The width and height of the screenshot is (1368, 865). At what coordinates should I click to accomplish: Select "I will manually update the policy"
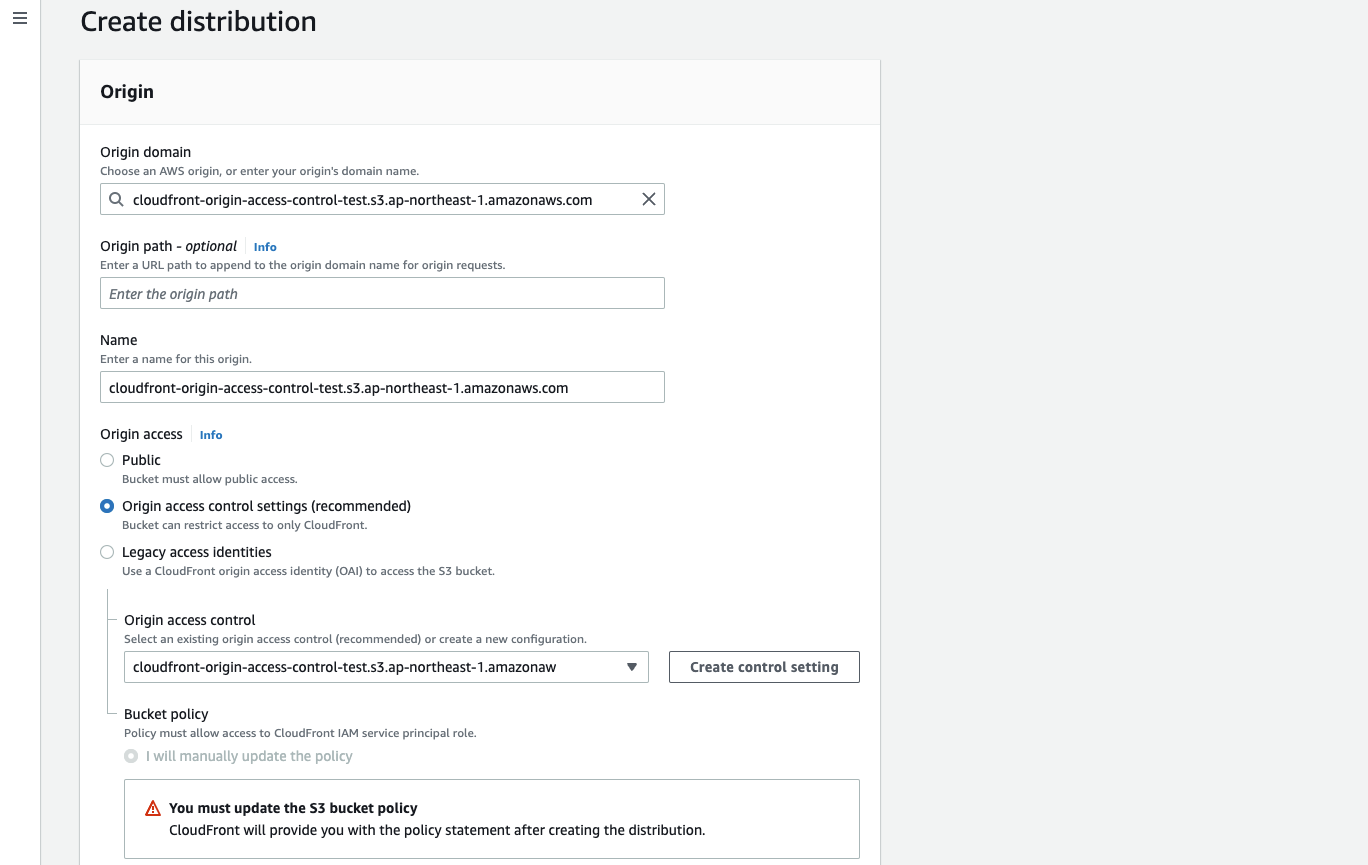[x=130, y=756]
